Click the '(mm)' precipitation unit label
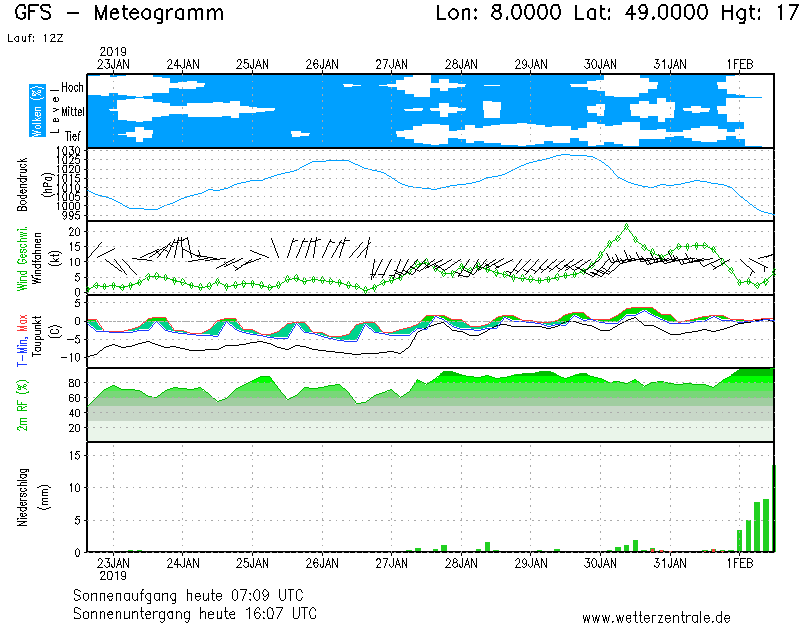This screenshot has height=625, width=800. tap(45, 497)
